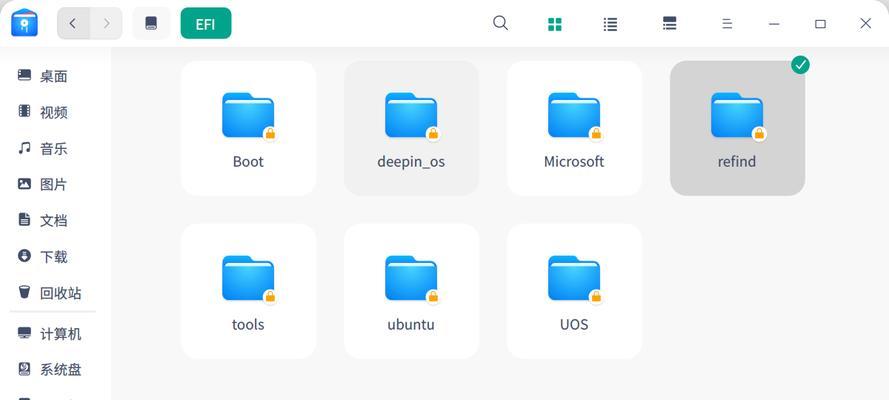Screen dimensions: 889x400
Task: Open 下载 in the sidebar
Action: [55, 257]
